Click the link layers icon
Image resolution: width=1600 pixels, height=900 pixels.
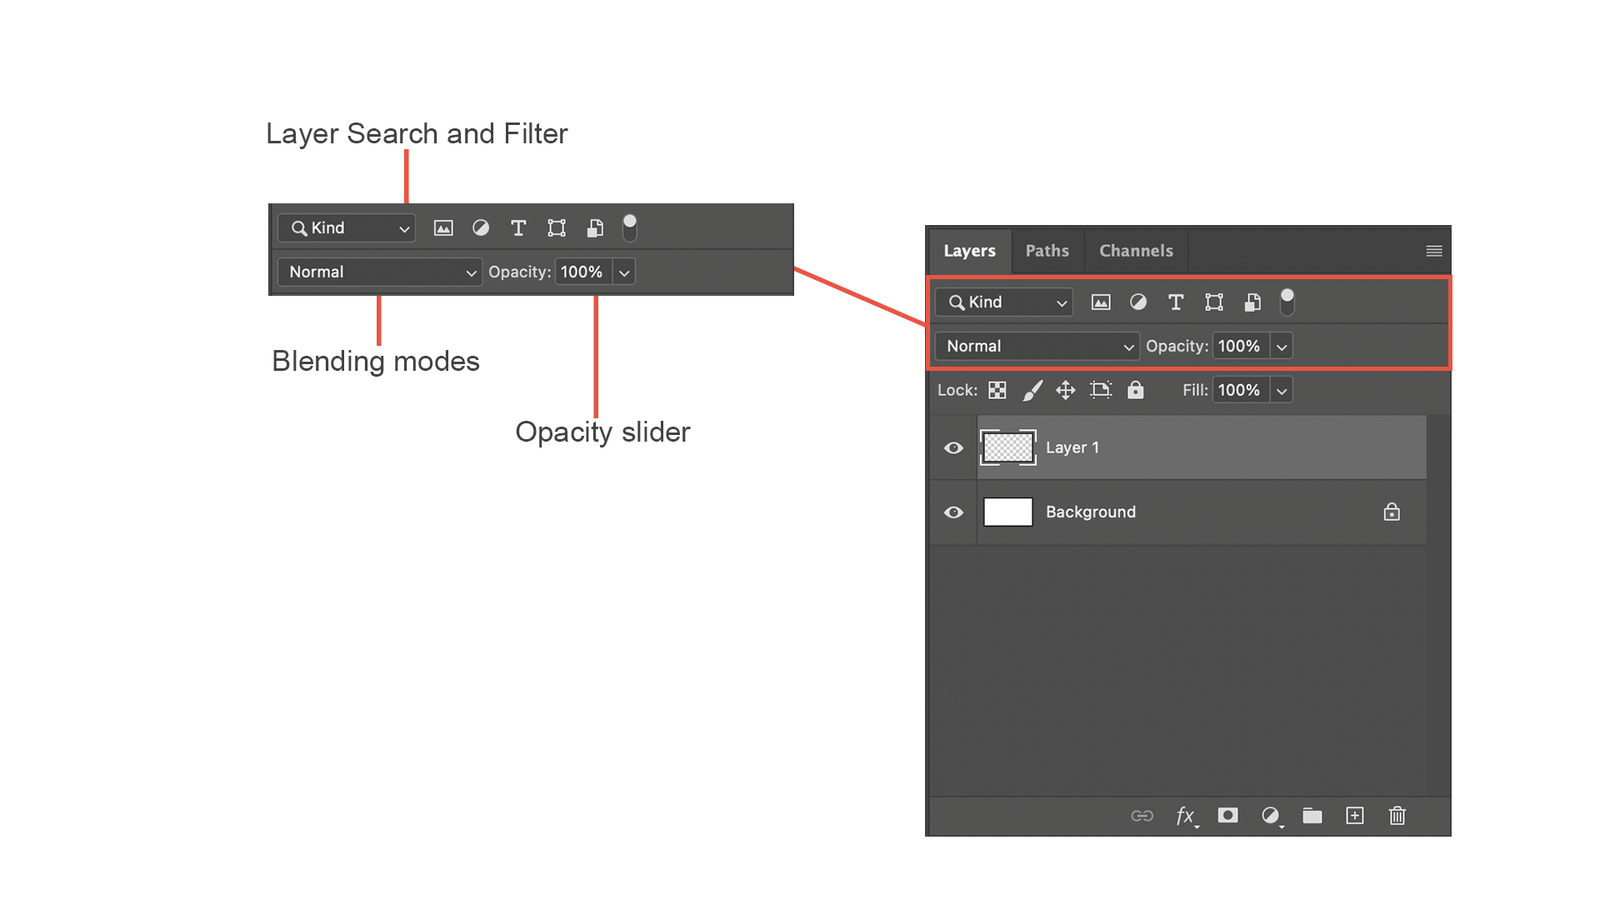click(x=1142, y=816)
